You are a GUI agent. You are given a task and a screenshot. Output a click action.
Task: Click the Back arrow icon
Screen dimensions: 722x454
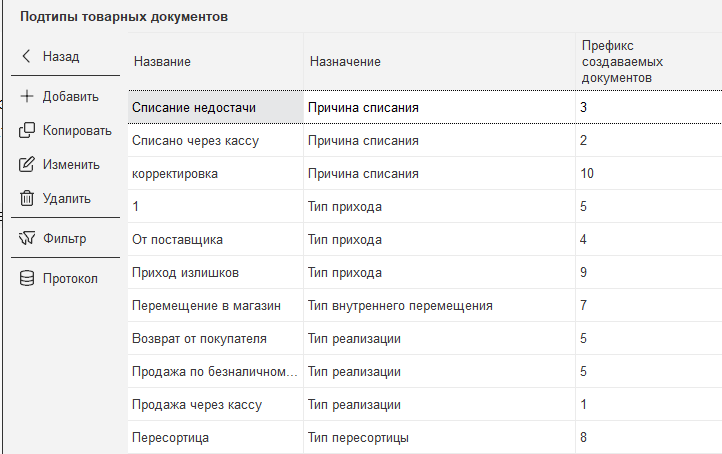click(27, 57)
